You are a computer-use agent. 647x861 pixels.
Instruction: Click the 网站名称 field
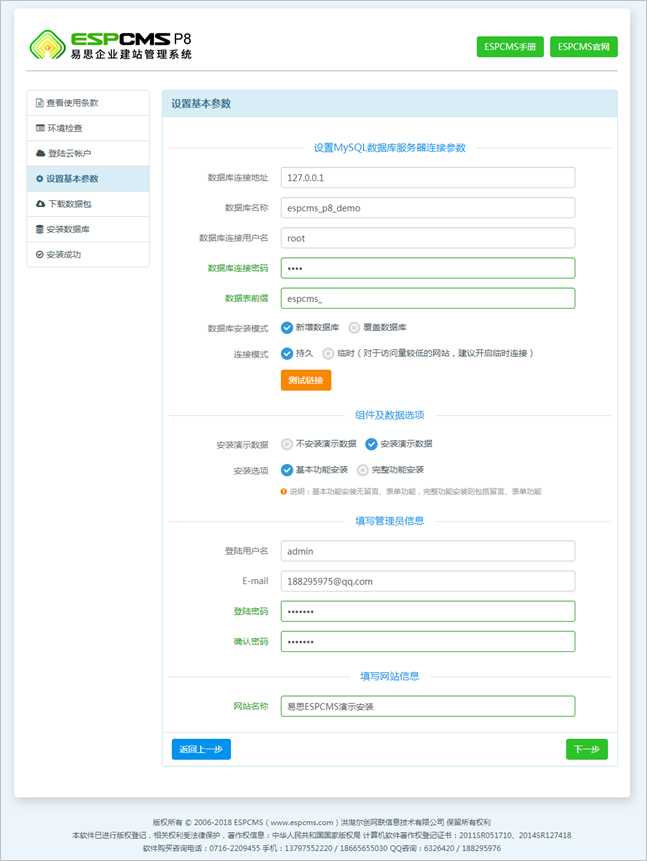(428, 707)
